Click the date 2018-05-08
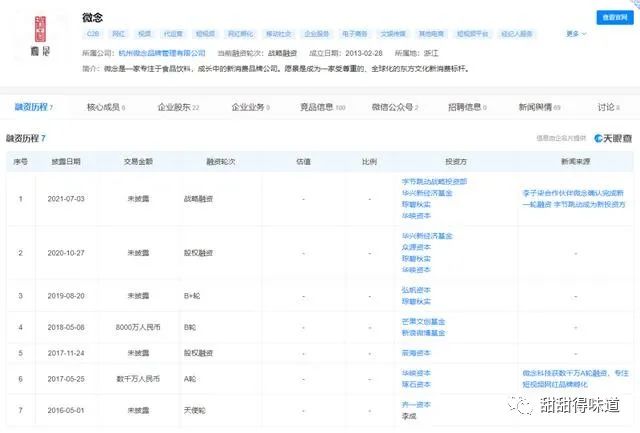Image resolution: width=640 pixels, height=433 pixels. click(66, 327)
